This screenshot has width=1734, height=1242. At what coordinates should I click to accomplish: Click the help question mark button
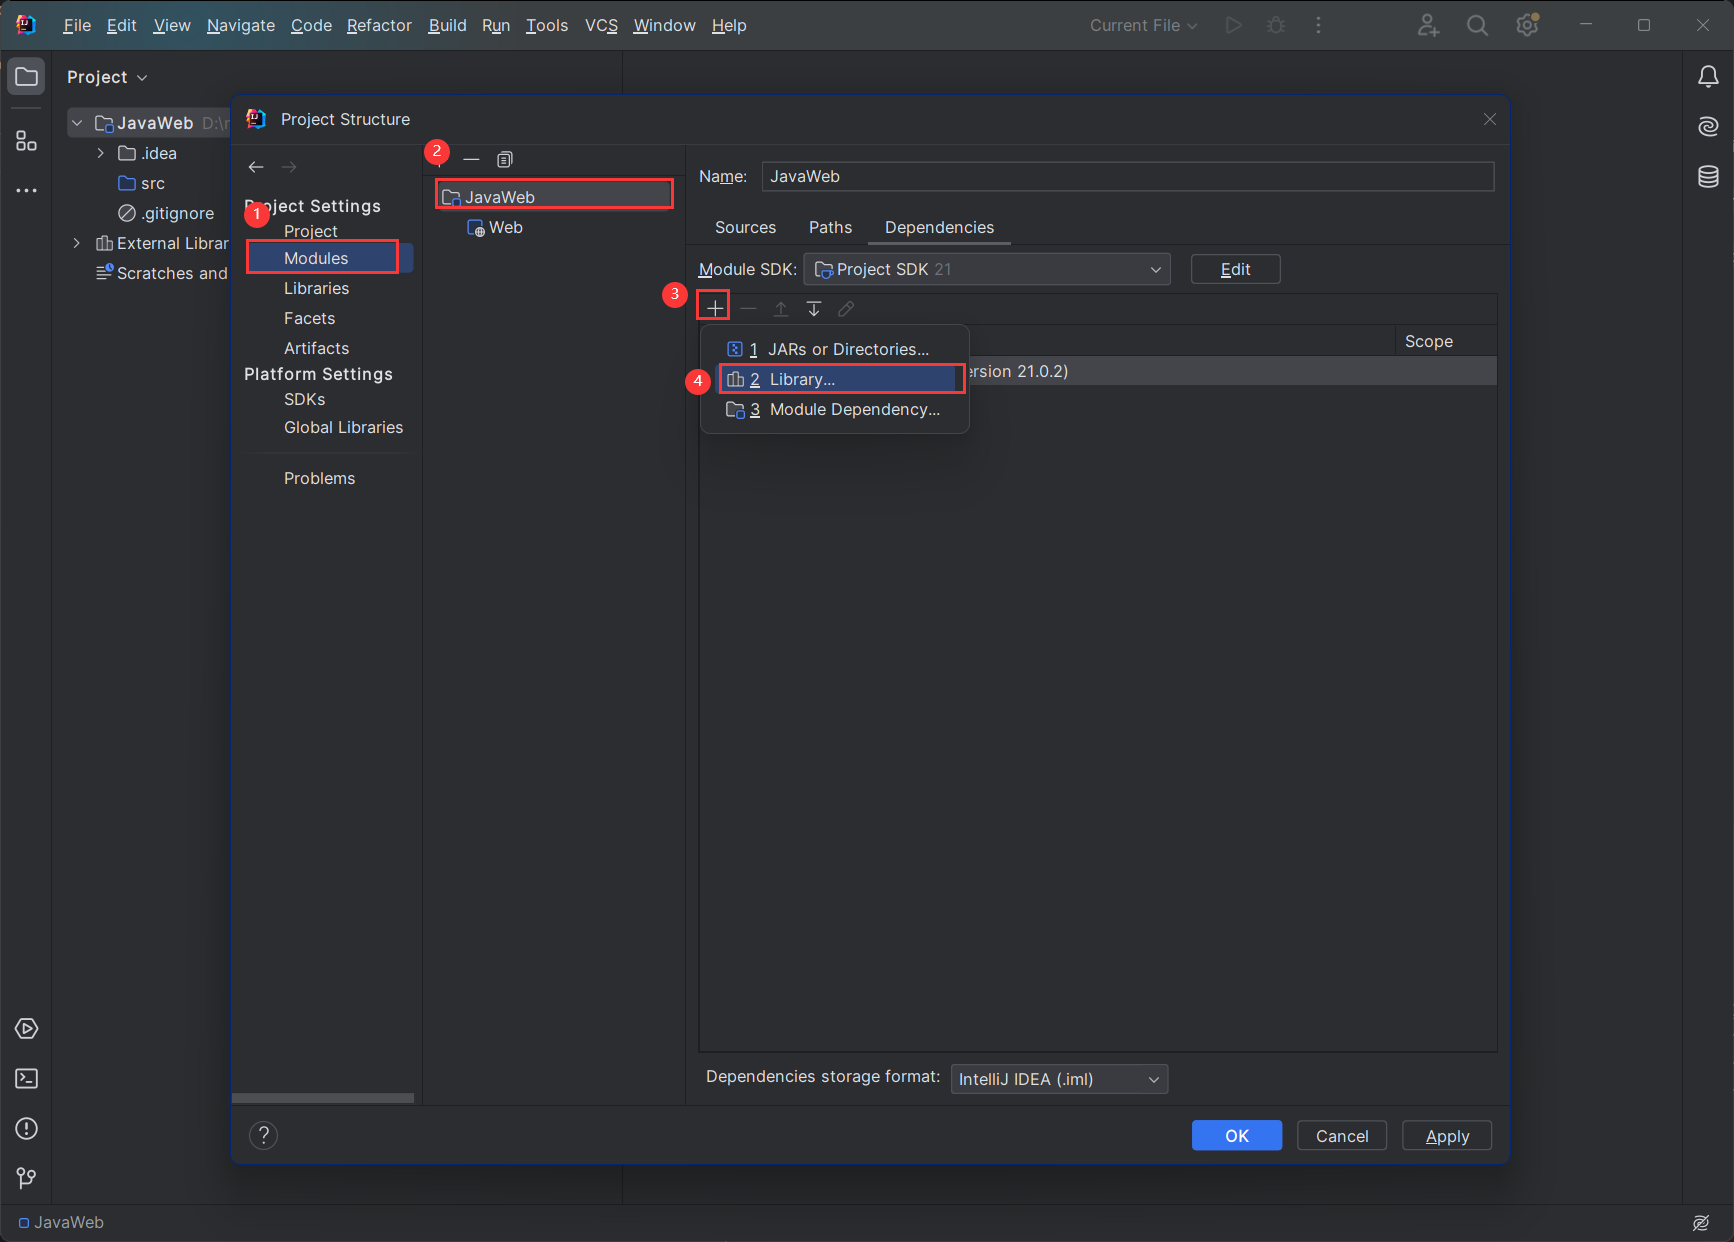click(x=263, y=1135)
